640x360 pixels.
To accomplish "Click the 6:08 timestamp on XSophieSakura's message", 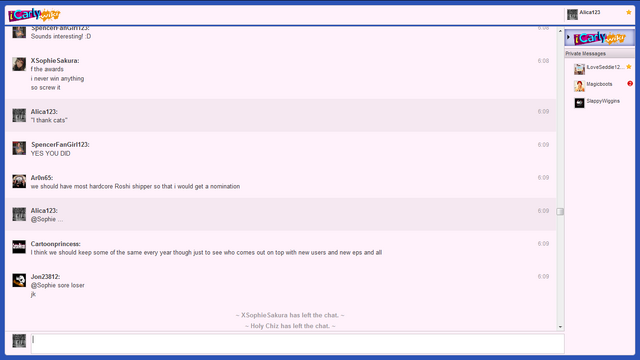I will coord(543,61).
